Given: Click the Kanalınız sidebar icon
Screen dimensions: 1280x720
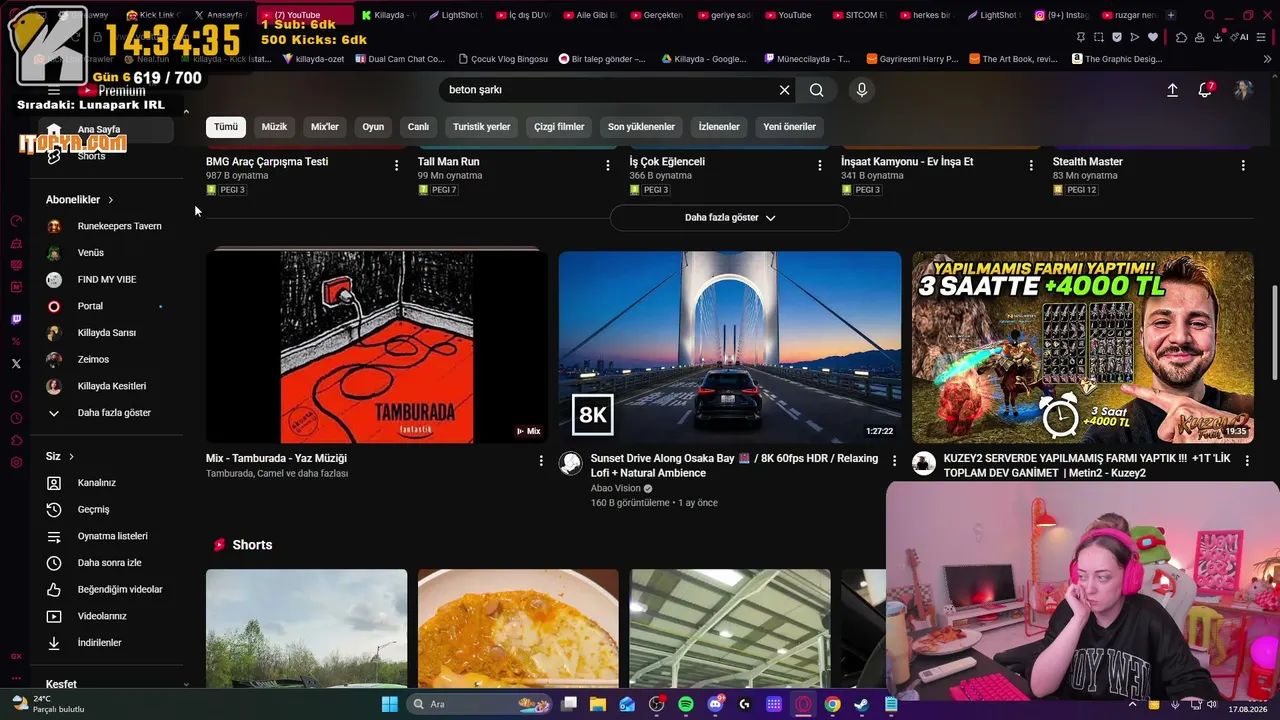Looking at the screenshot, I should tap(54, 483).
